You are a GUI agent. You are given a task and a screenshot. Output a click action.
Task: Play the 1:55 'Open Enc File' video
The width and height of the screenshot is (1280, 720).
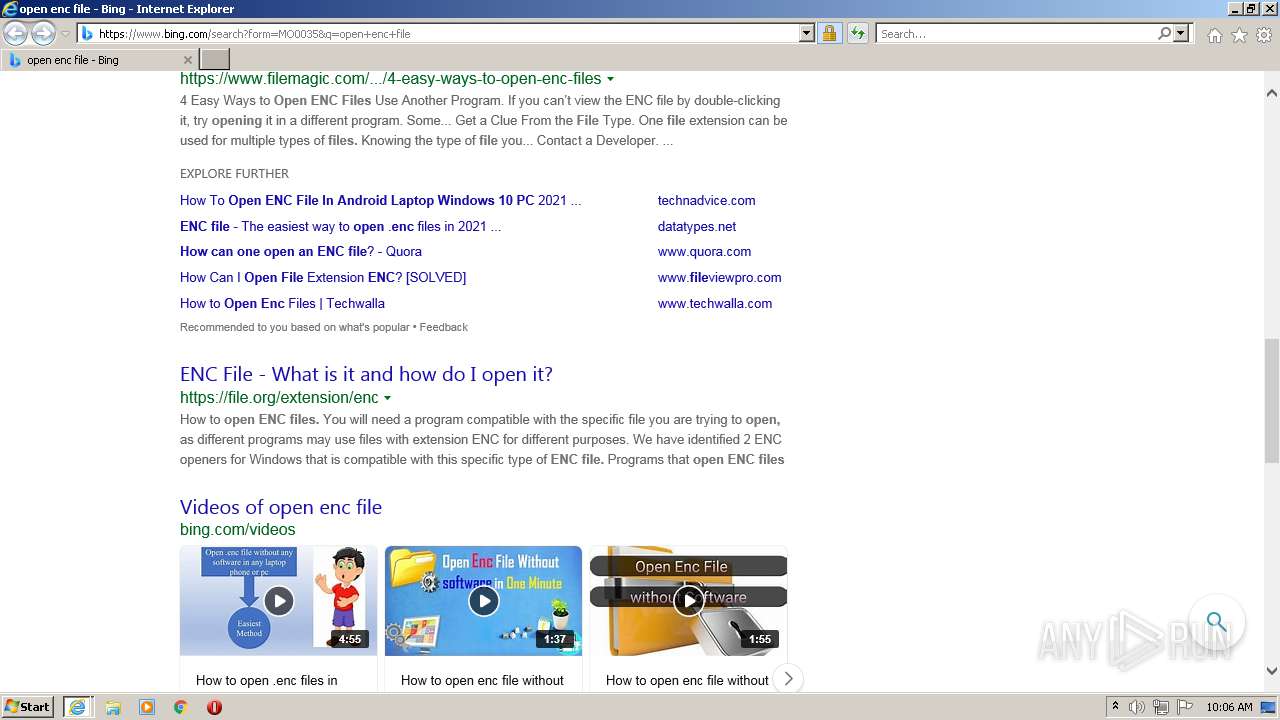point(688,600)
